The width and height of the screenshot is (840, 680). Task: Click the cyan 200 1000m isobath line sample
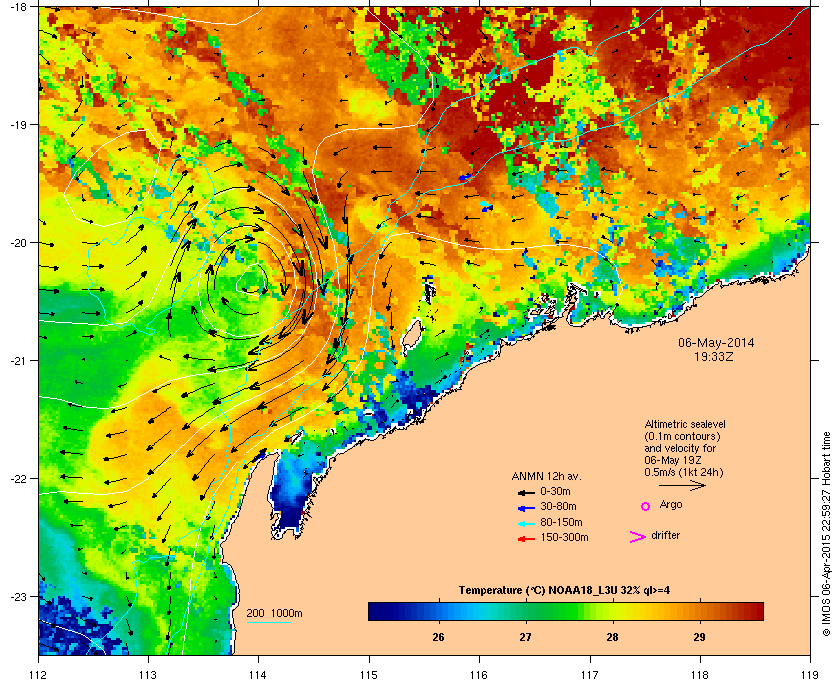click(268, 622)
